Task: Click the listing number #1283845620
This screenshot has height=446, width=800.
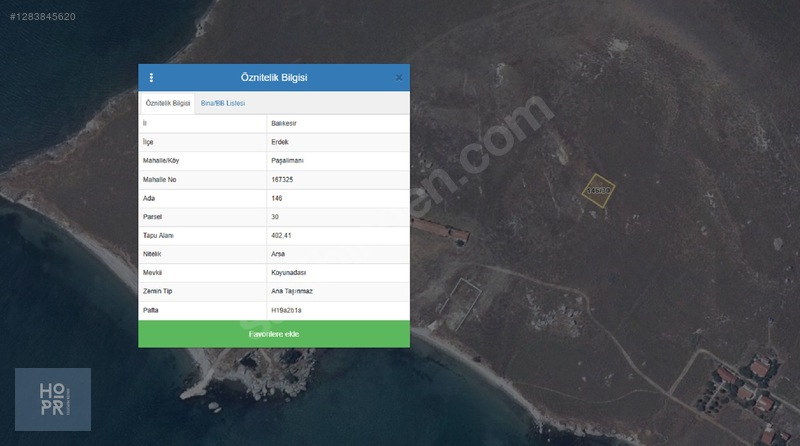Action: point(43,16)
